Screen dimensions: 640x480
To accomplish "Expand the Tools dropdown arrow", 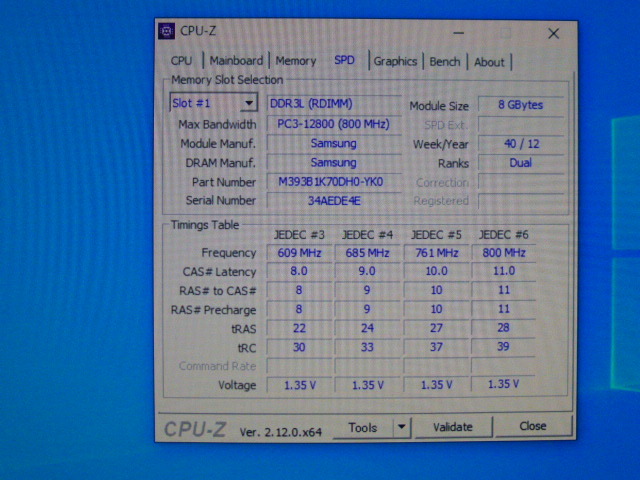I will pos(402,427).
